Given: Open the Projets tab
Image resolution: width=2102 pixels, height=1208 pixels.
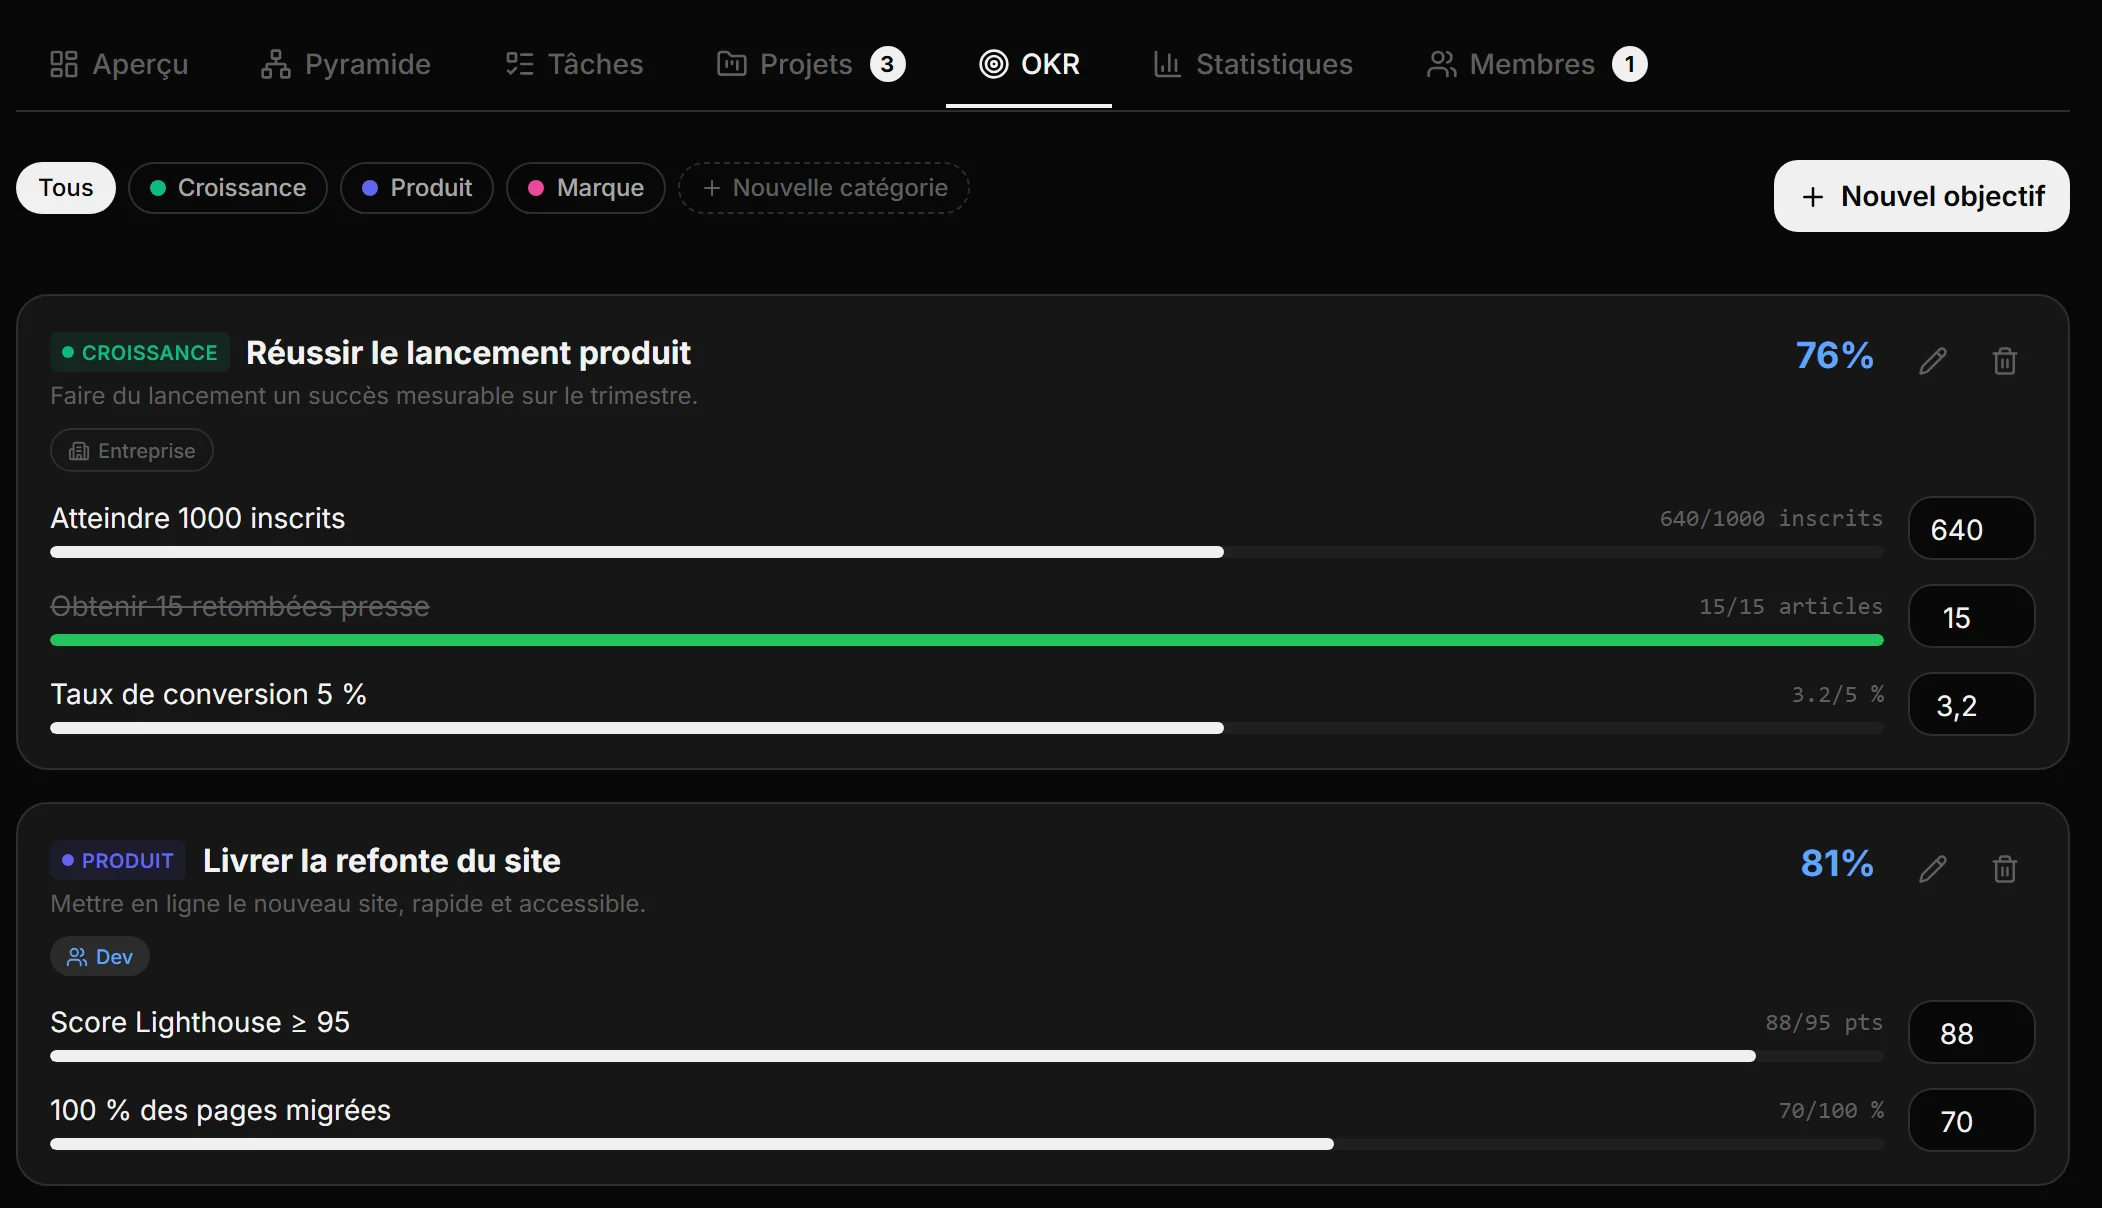Looking at the screenshot, I should (x=811, y=64).
